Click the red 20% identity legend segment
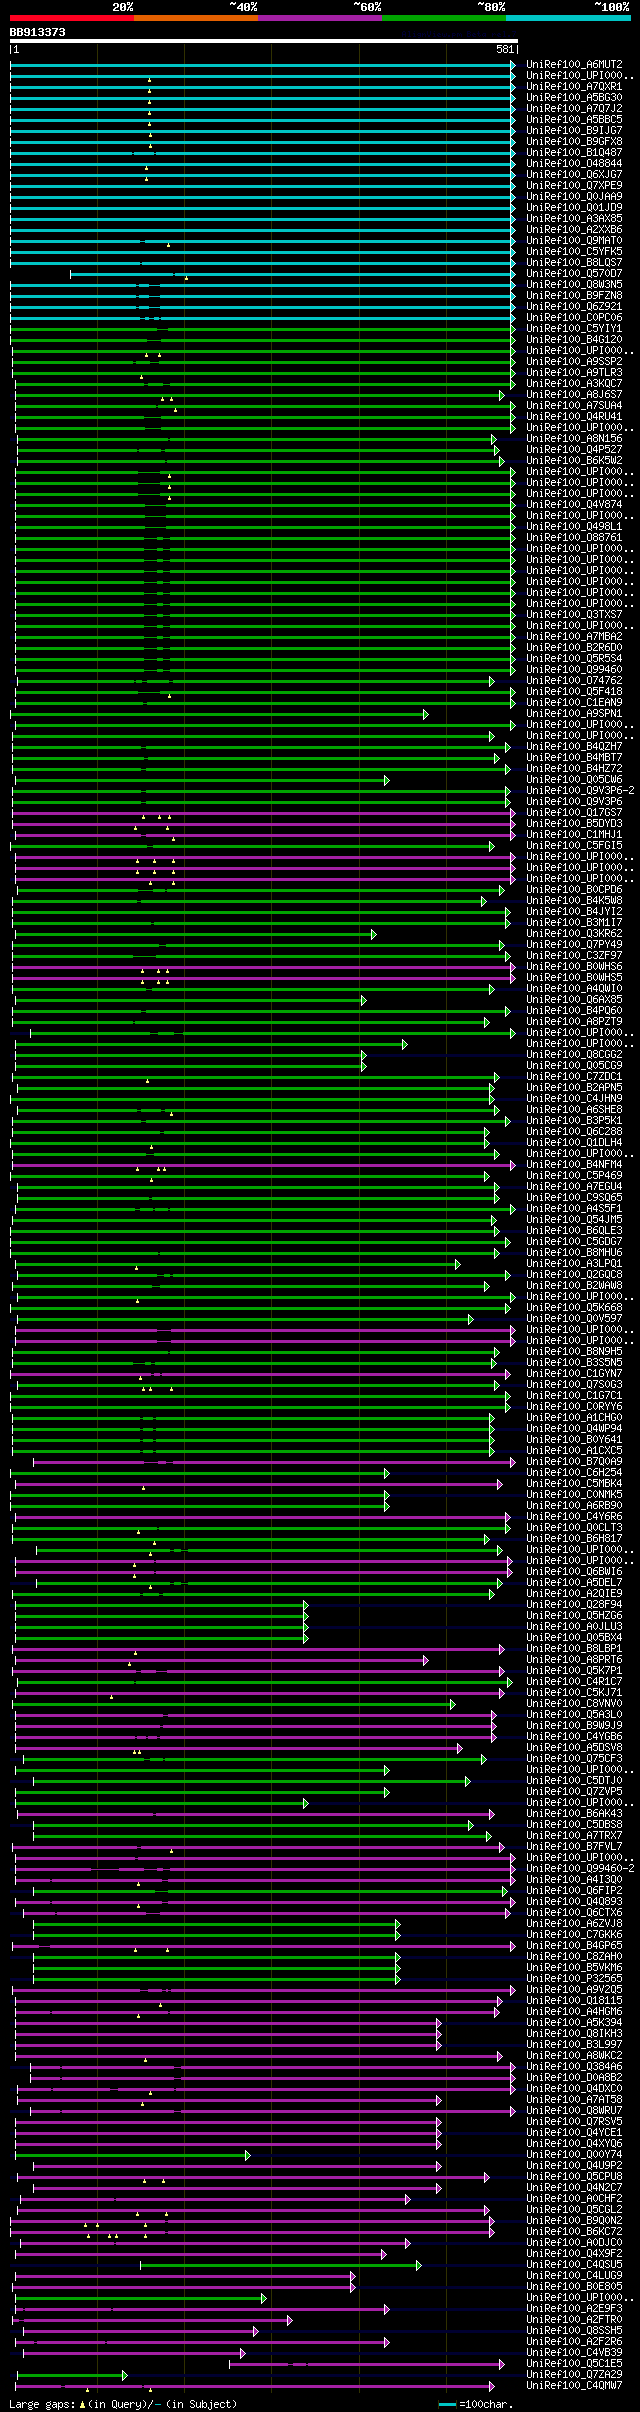The height and width of the screenshot is (2412, 640). click(x=72, y=18)
